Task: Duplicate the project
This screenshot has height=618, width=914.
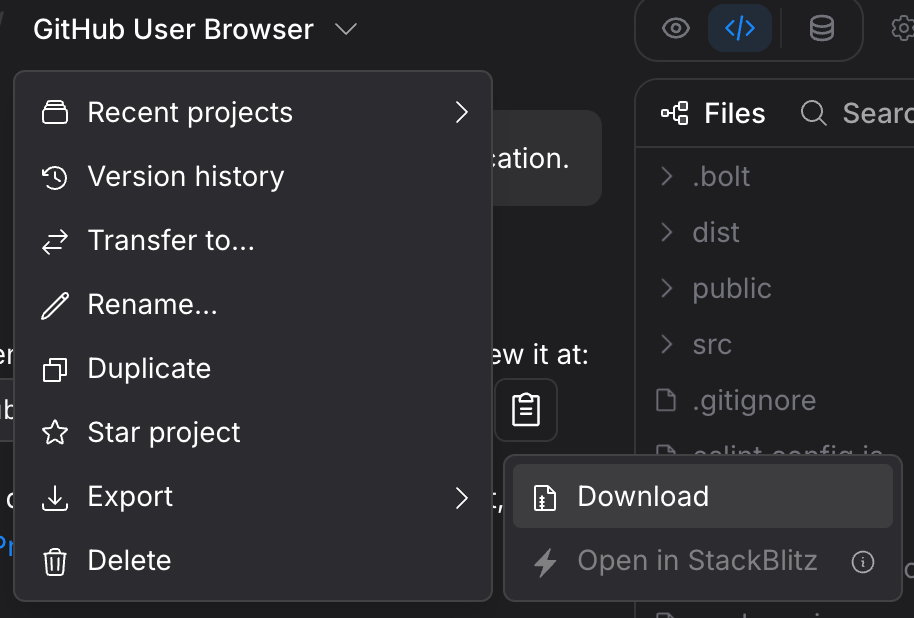Action: click(253, 368)
